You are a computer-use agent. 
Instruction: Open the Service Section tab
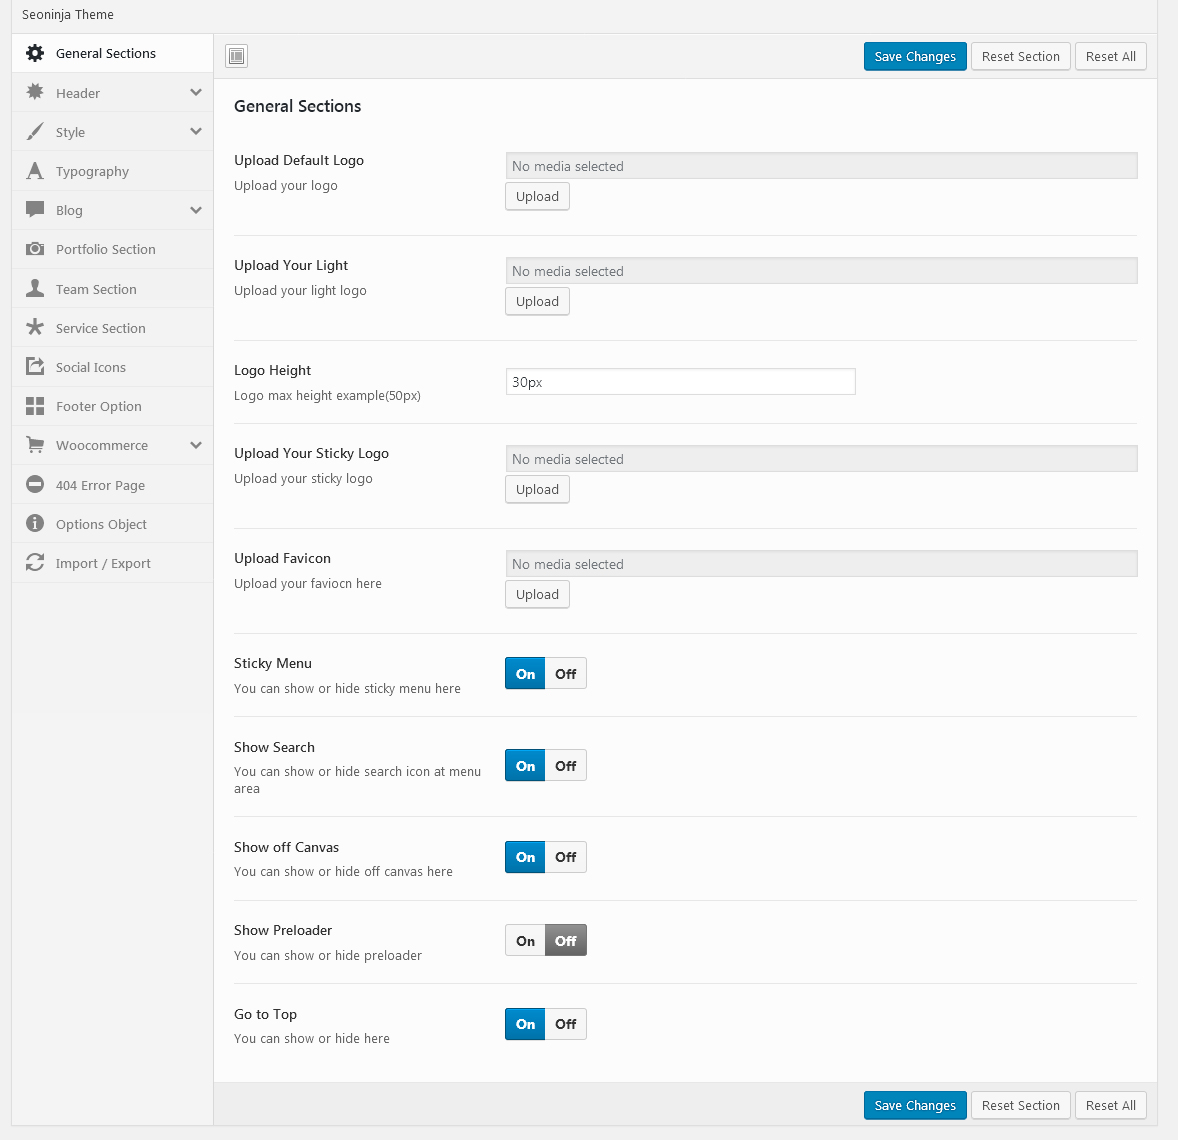tap(113, 328)
